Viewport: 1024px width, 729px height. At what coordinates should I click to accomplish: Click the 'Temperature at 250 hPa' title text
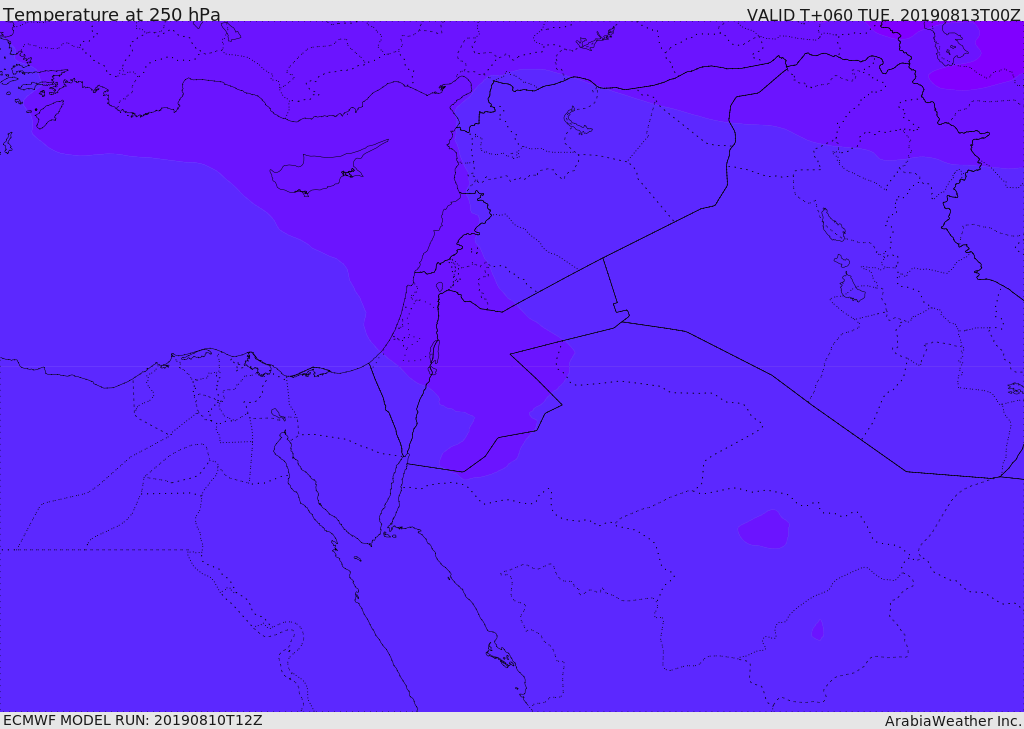pos(112,14)
